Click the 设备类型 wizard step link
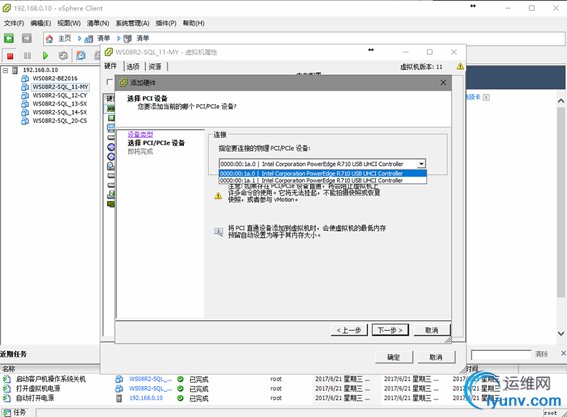 [140, 134]
